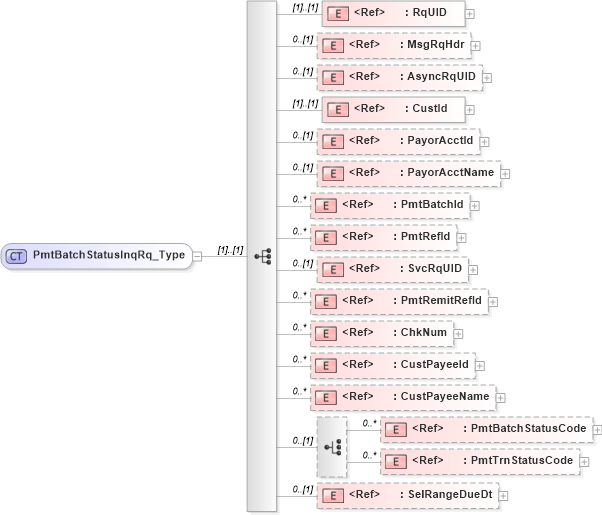Select the MsgRqHdr element name
602x515 pixels.
coord(436,44)
